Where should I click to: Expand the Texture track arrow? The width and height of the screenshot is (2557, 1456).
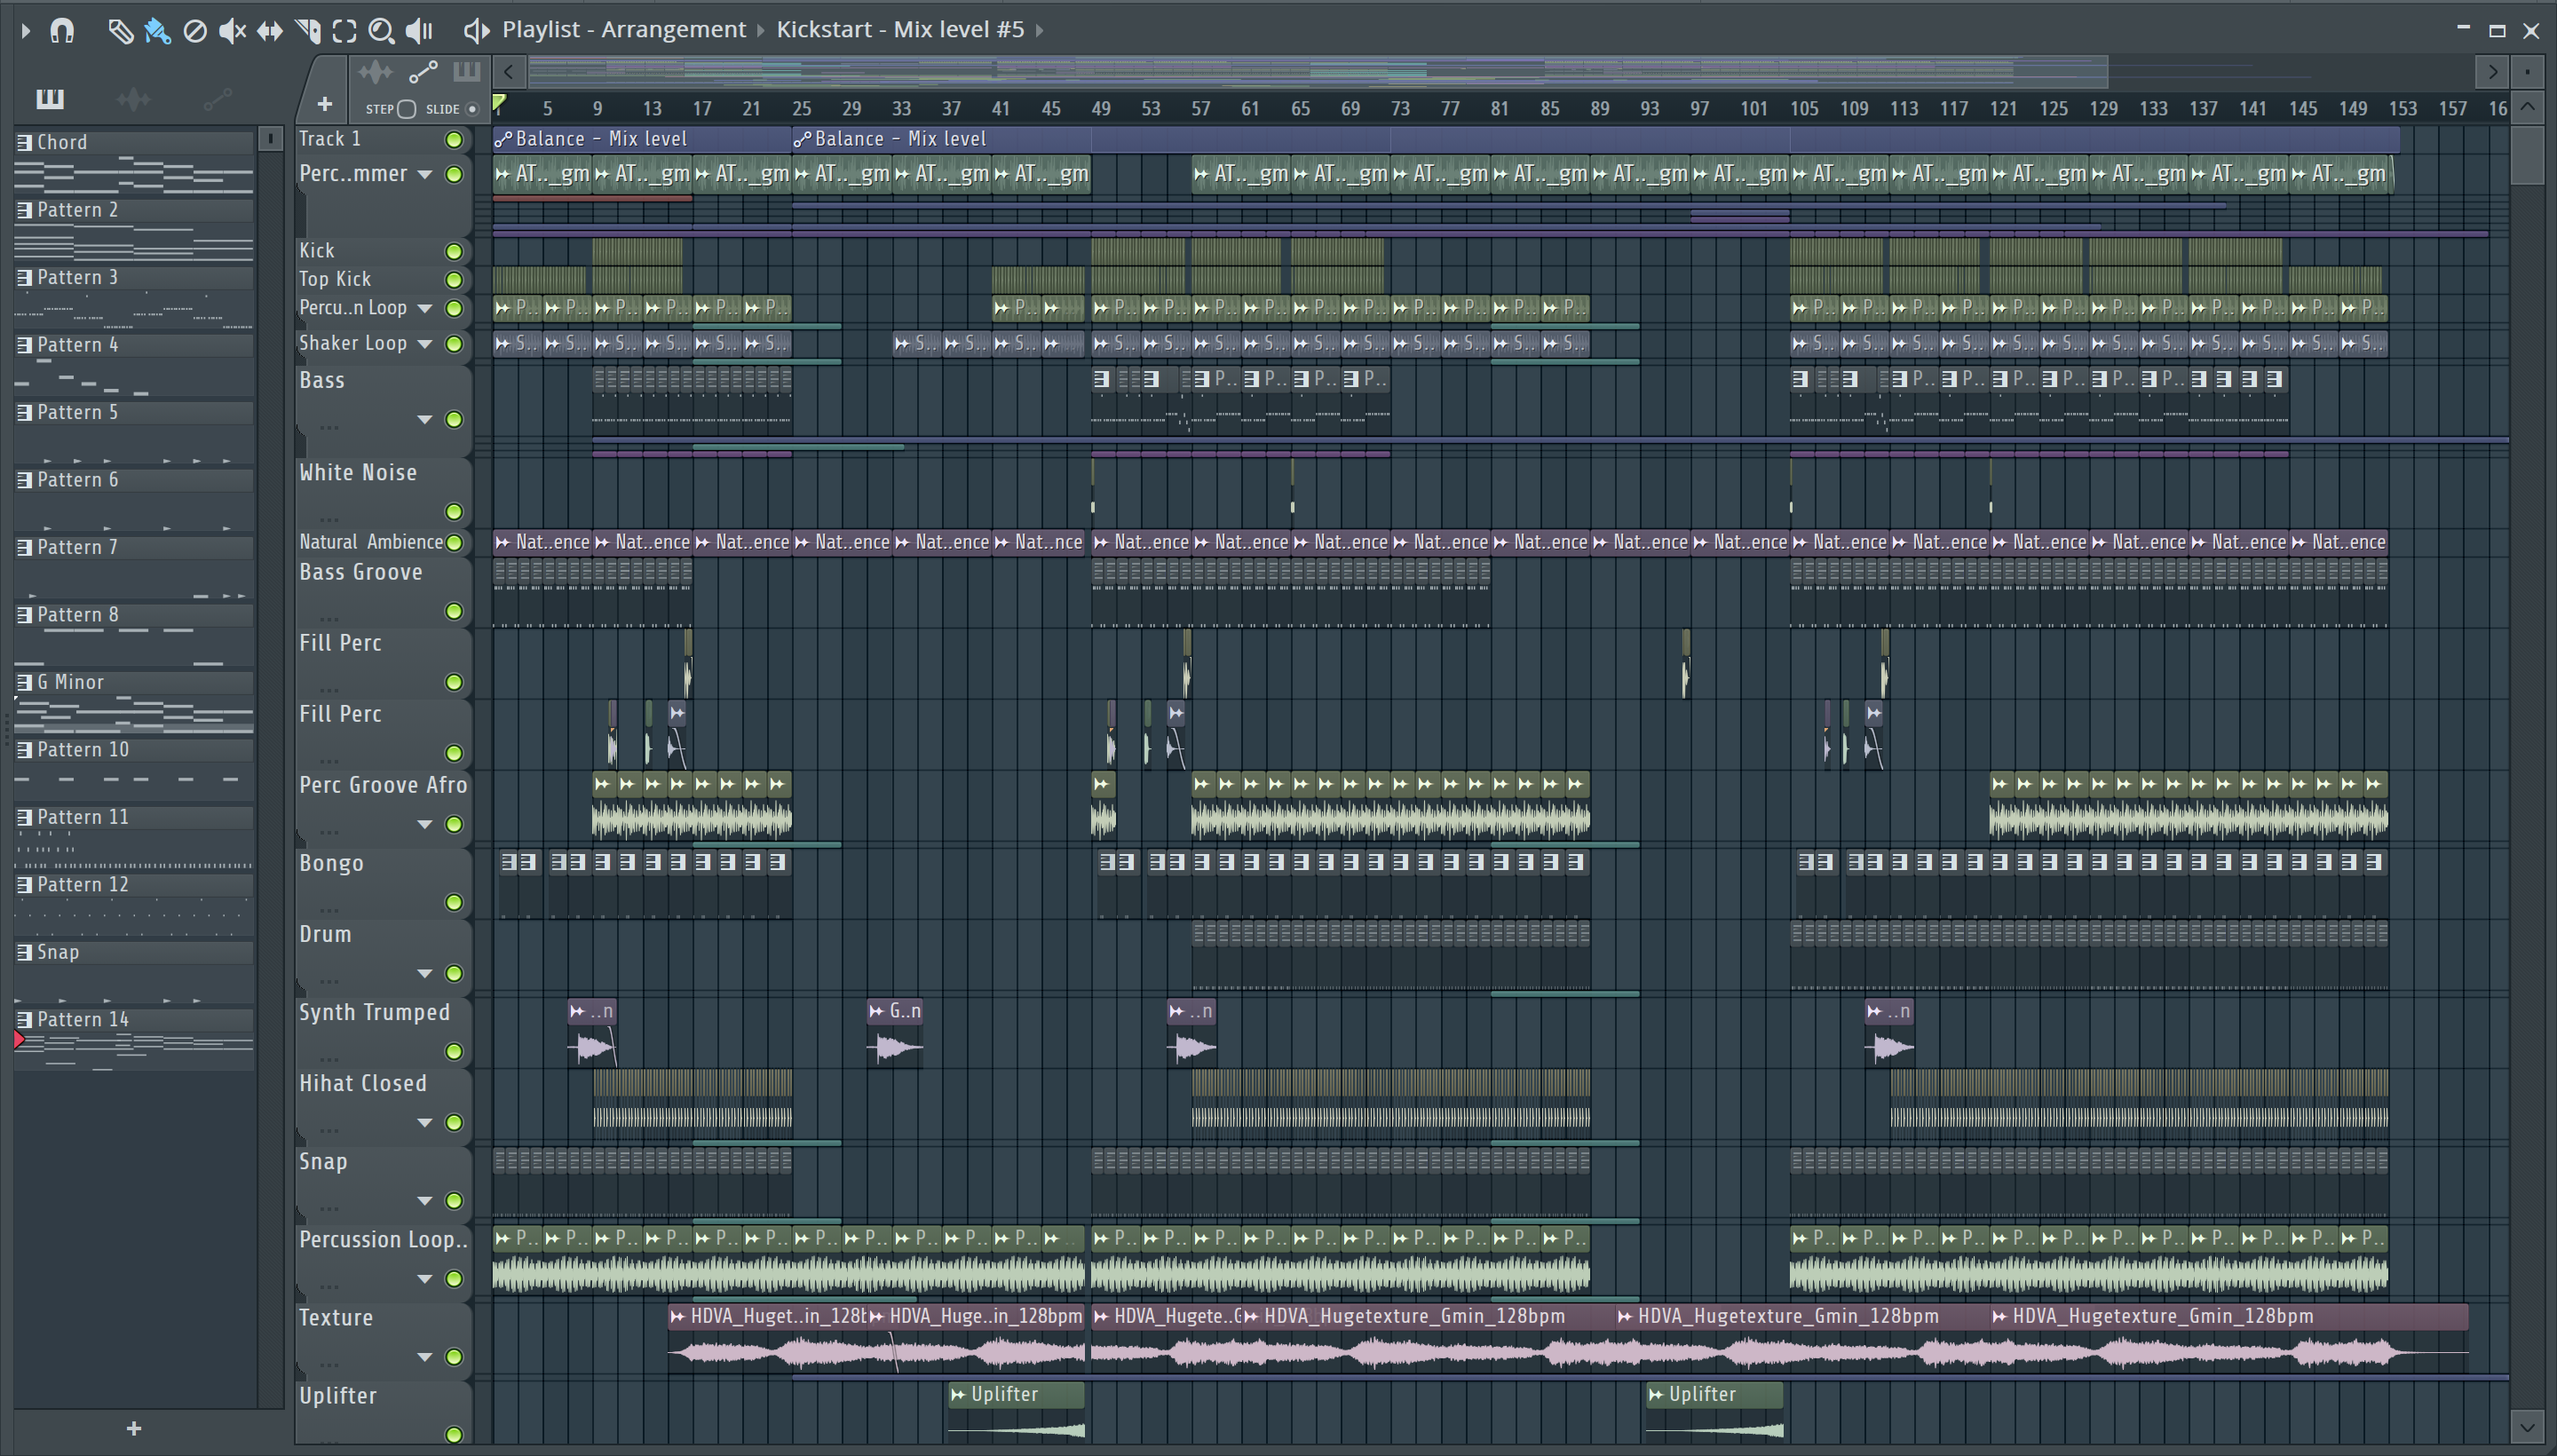click(425, 1357)
